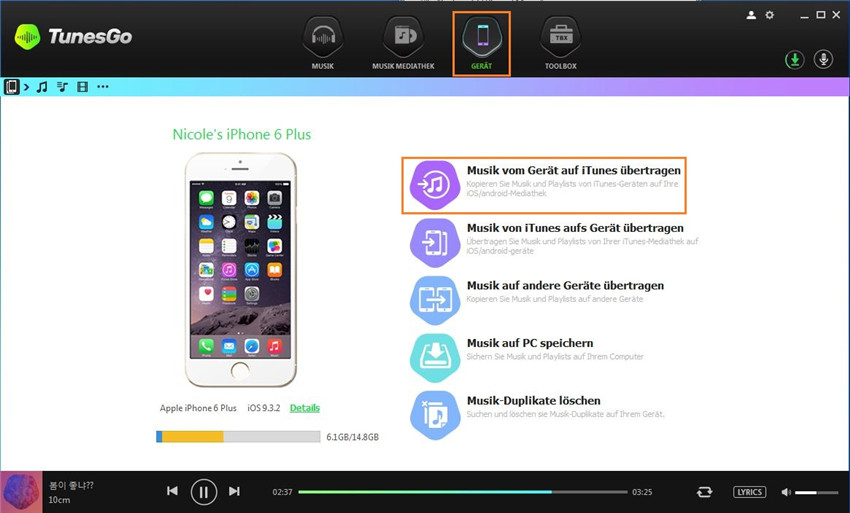
Task: Pause the current song
Action: tap(204, 492)
